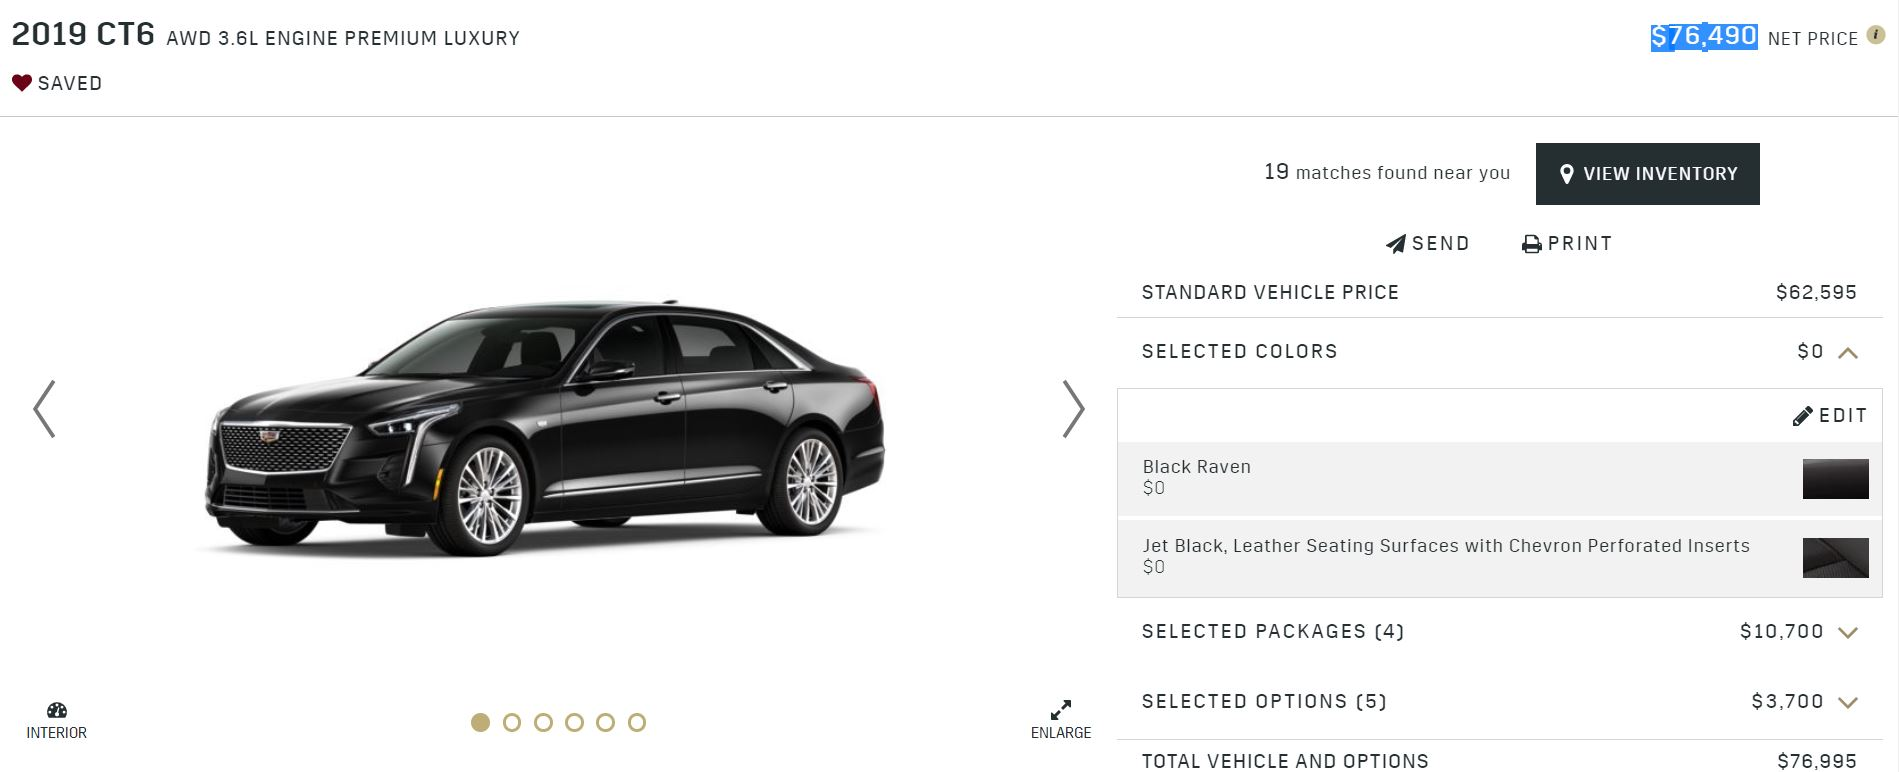Click the Black Raven color swatch
The height and width of the screenshot is (772, 1899).
pyautogui.click(x=1835, y=479)
